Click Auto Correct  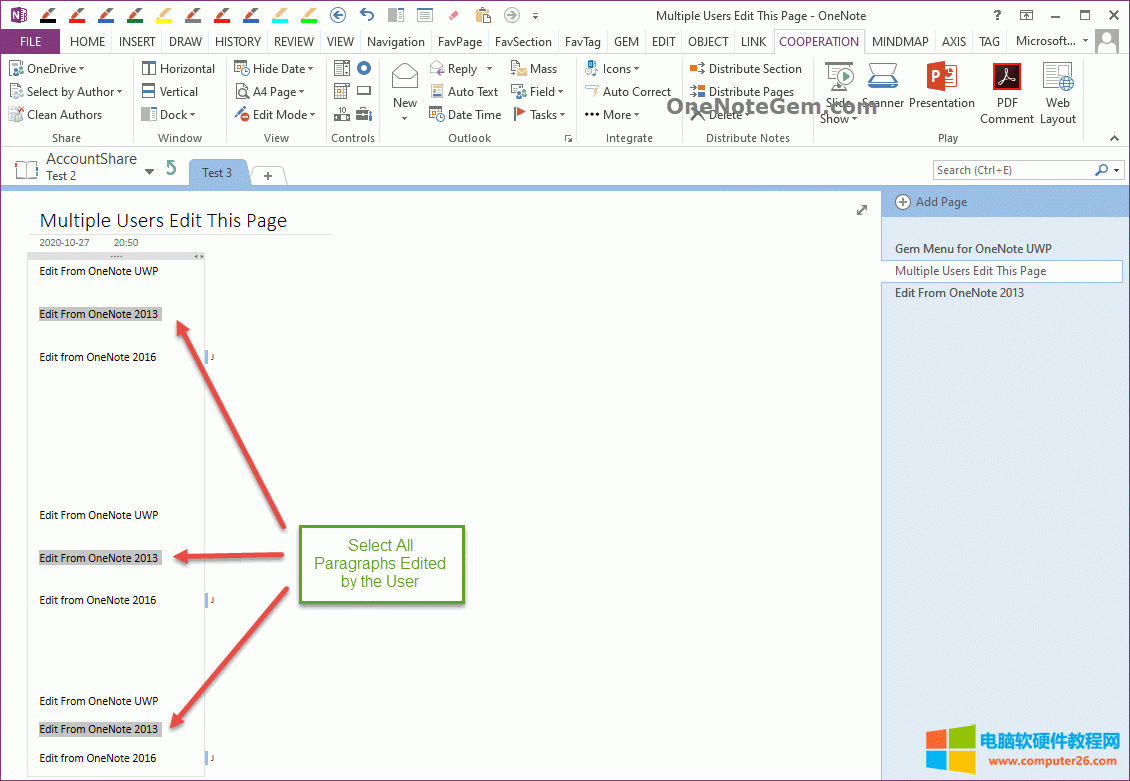[x=628, y=92]
